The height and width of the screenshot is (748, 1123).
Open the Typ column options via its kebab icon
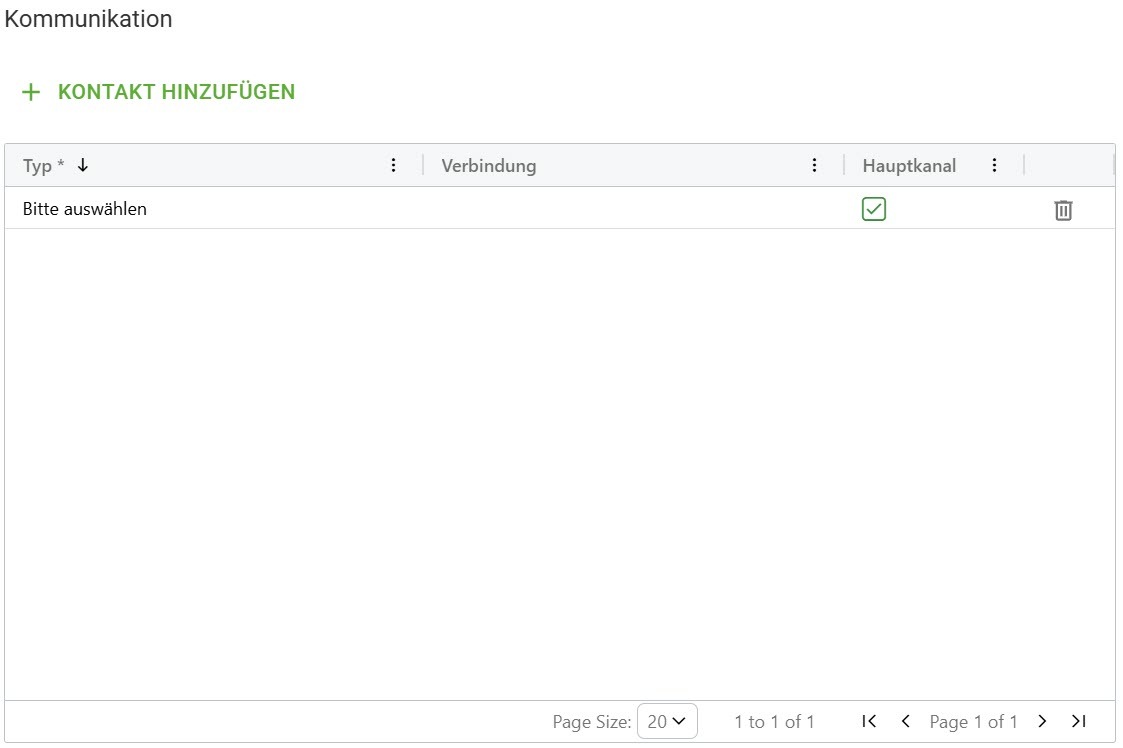394,165
